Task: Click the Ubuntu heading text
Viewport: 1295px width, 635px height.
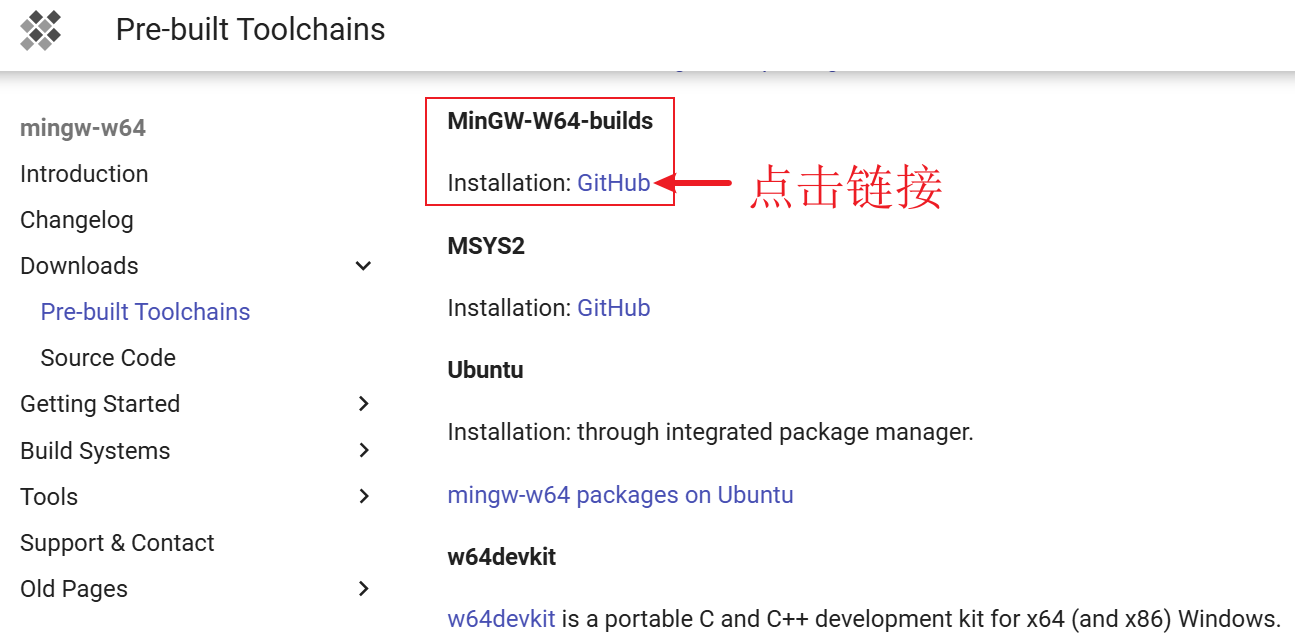Action: click(485, 370)
